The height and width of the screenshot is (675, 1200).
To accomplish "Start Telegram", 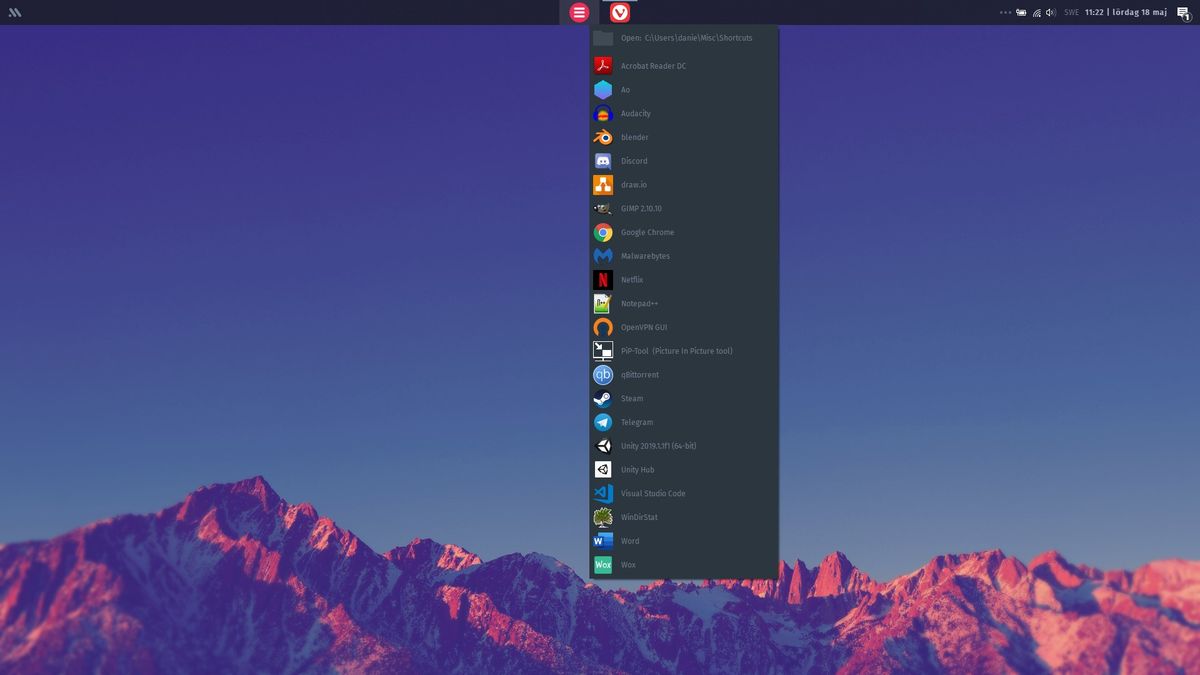I will click(x=635, y=422).
